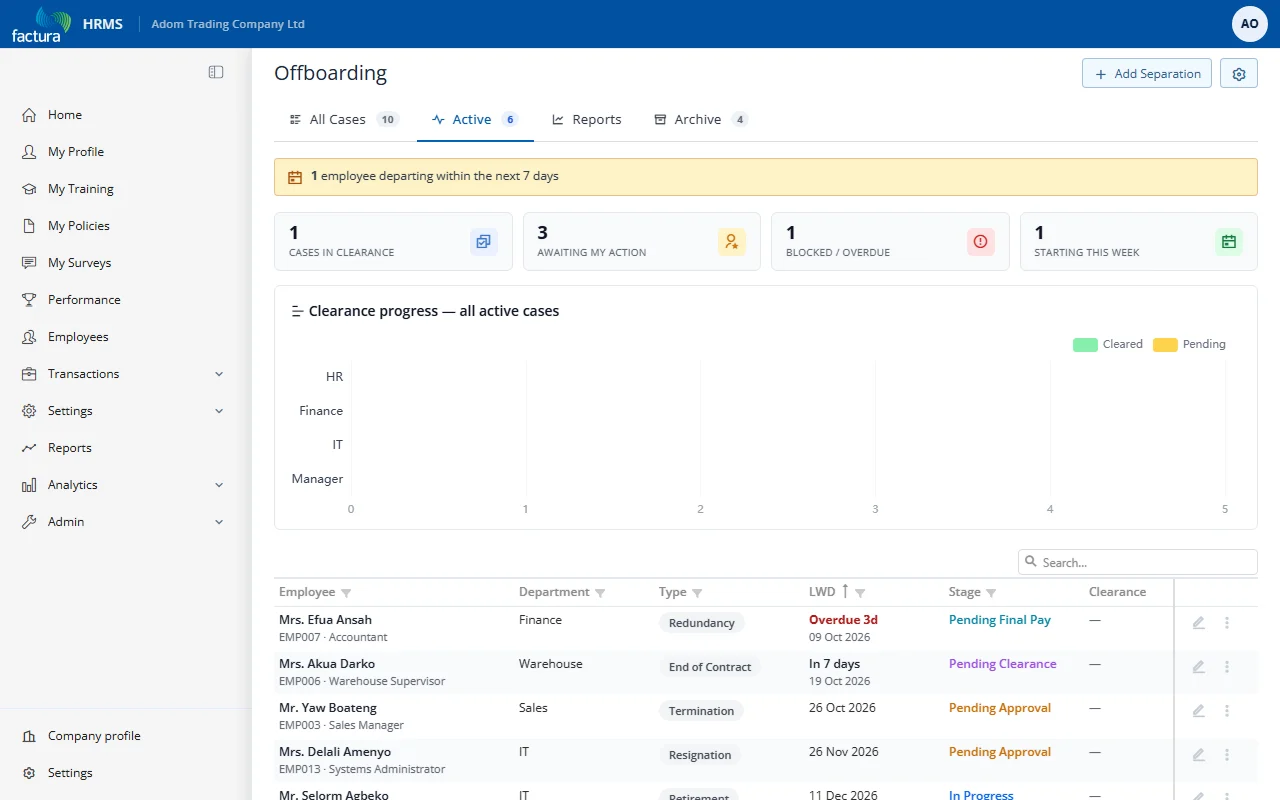The width and height of the screenshot is (1280, 800).
Task: Select the Active tab
Action: tap(475, 119)
